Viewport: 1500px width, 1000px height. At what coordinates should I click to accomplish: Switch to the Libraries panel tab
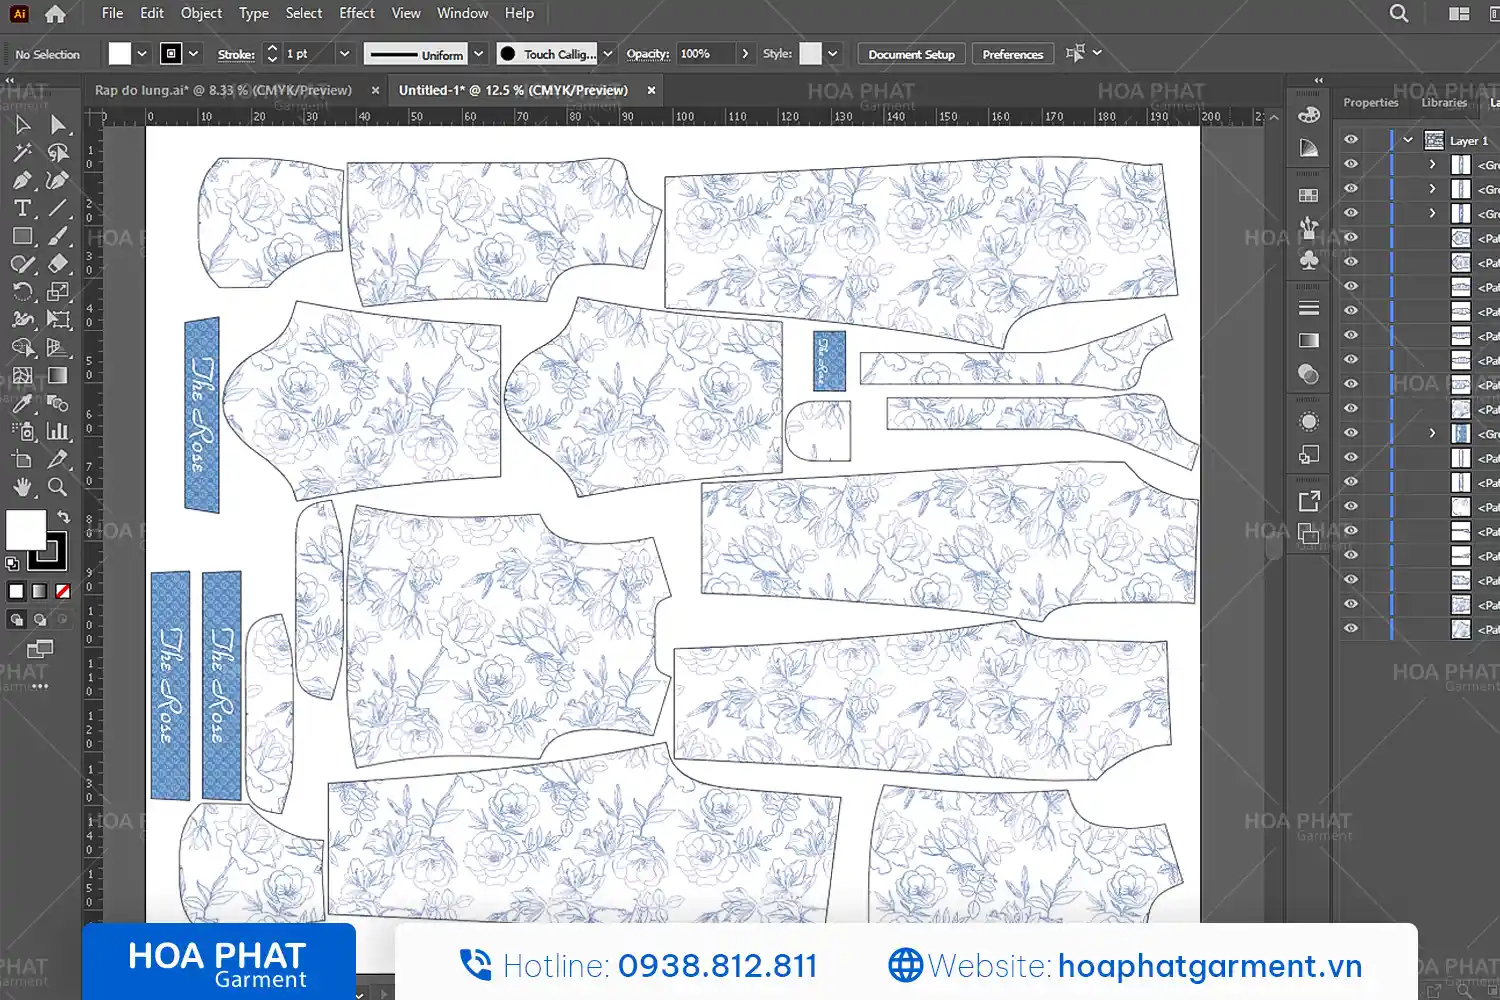coord(1444,102)
